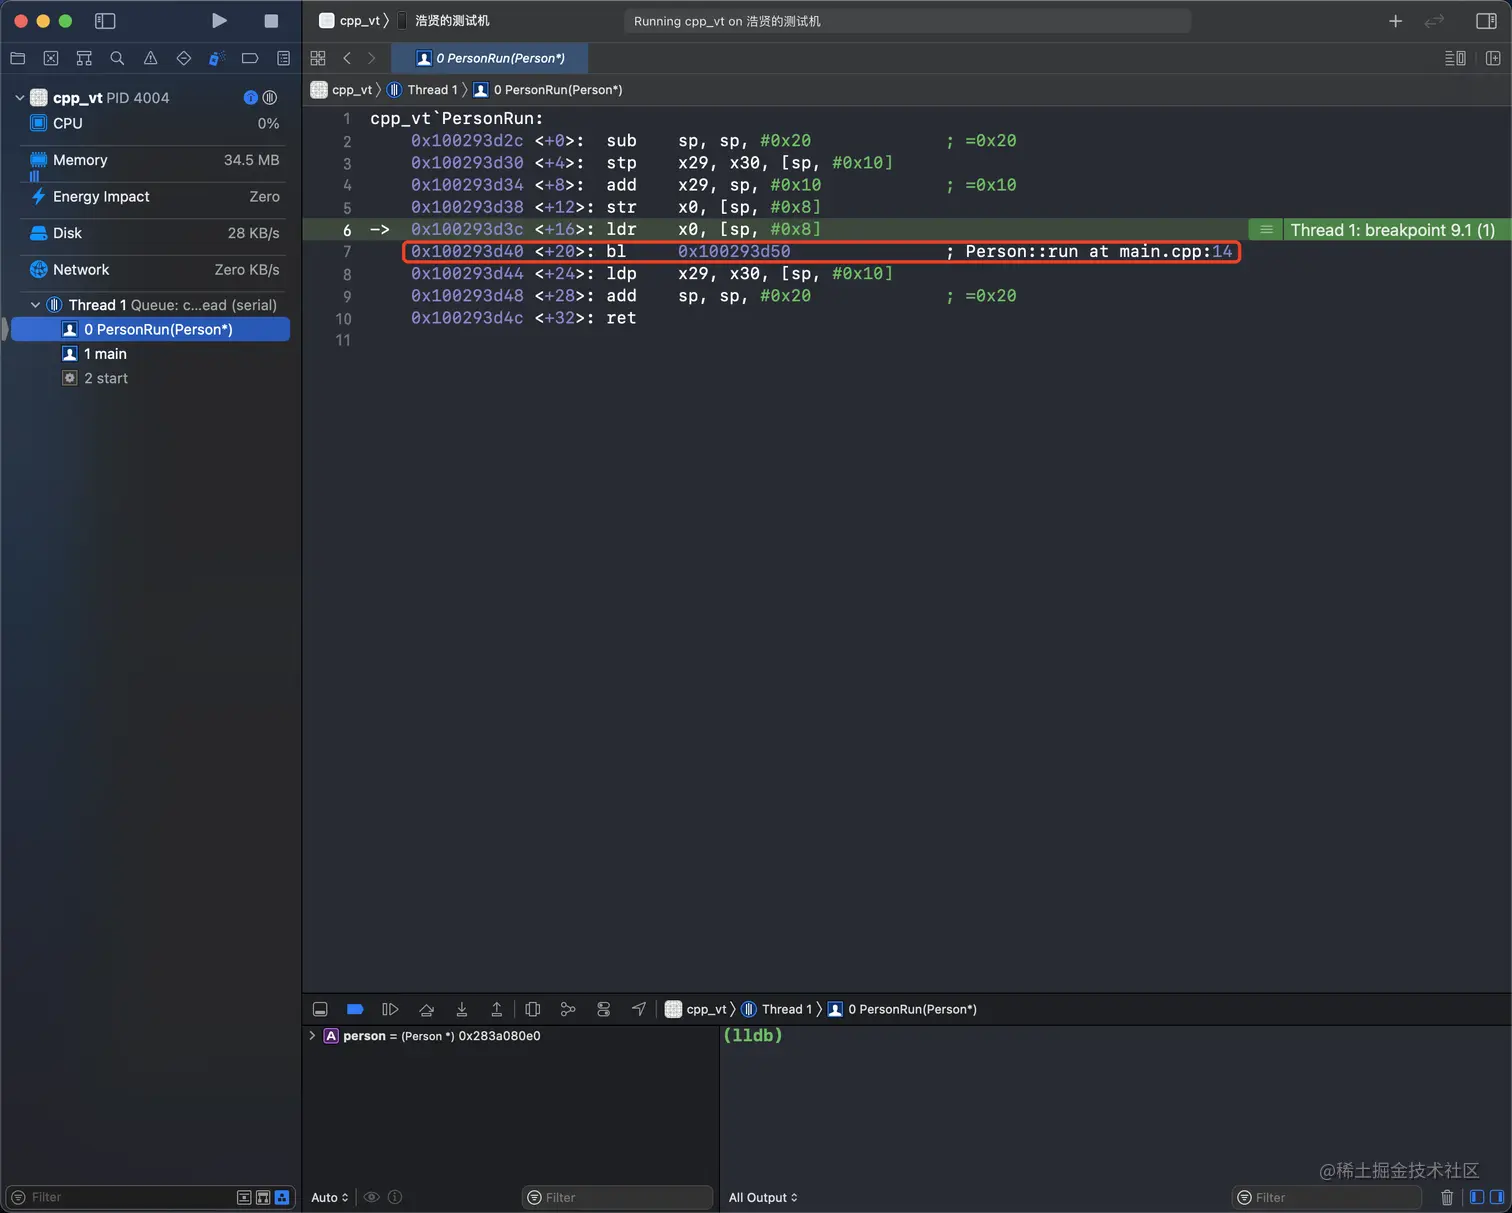The image size is (1512, 1213).
Task: Open Environment Overrides toggles icon
Action: pyautogui.click(x=603, y=1009)
